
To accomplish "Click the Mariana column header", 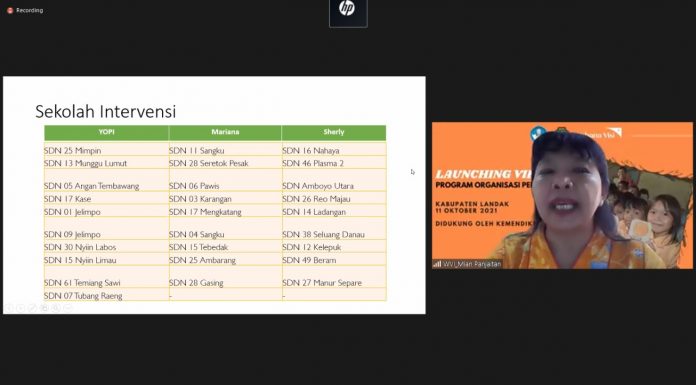I will click(x=225, y=132).
